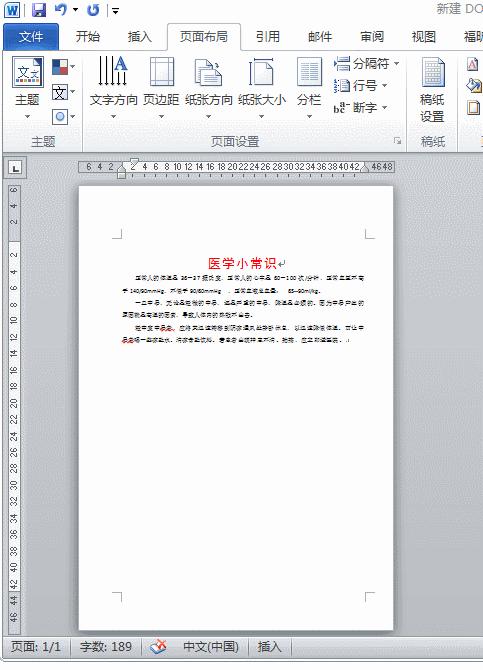Click the 主题 group label
This screenshot has height=670, width=483.
pyautogui.click(x=43, y=141)
